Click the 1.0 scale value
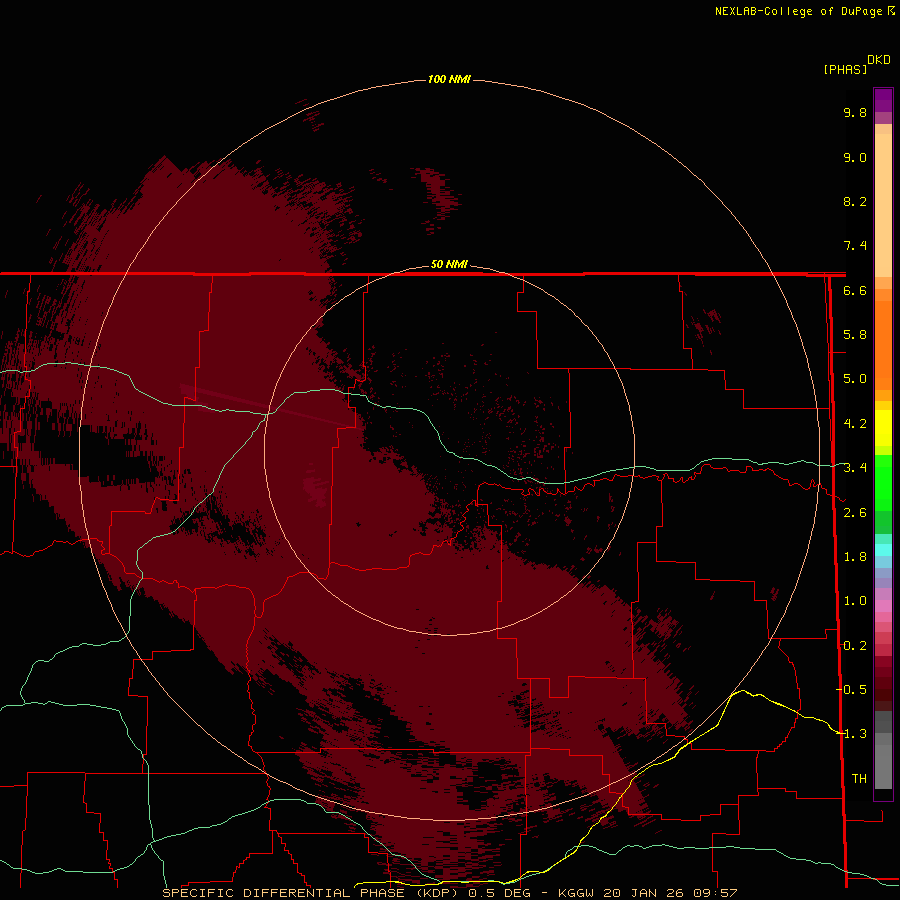This screenshot has width=900, height=900. pyautogui.click(x=855, y=601)
